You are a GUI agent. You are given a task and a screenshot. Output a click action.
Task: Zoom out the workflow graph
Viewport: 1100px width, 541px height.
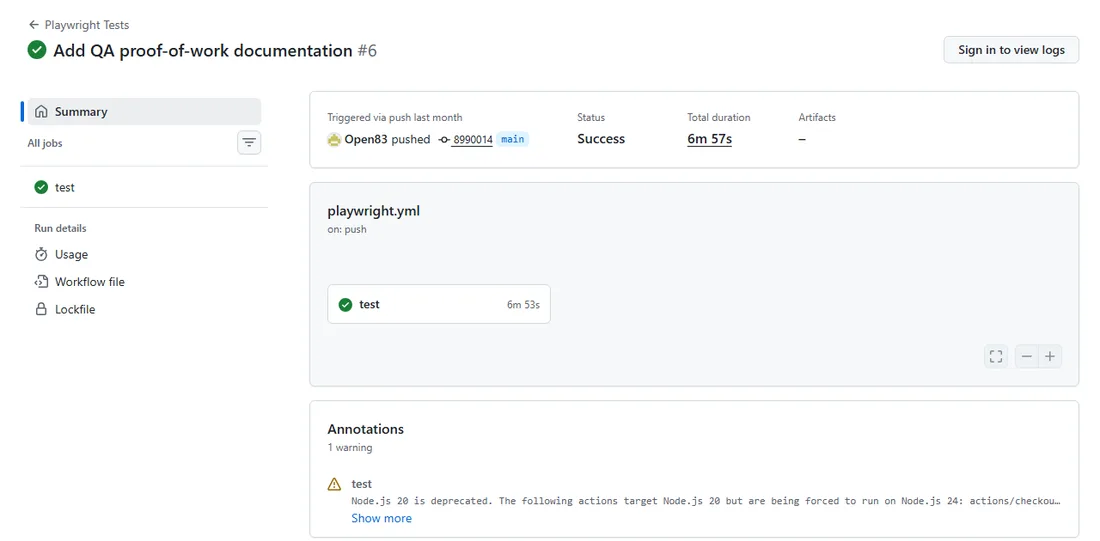1026,356
